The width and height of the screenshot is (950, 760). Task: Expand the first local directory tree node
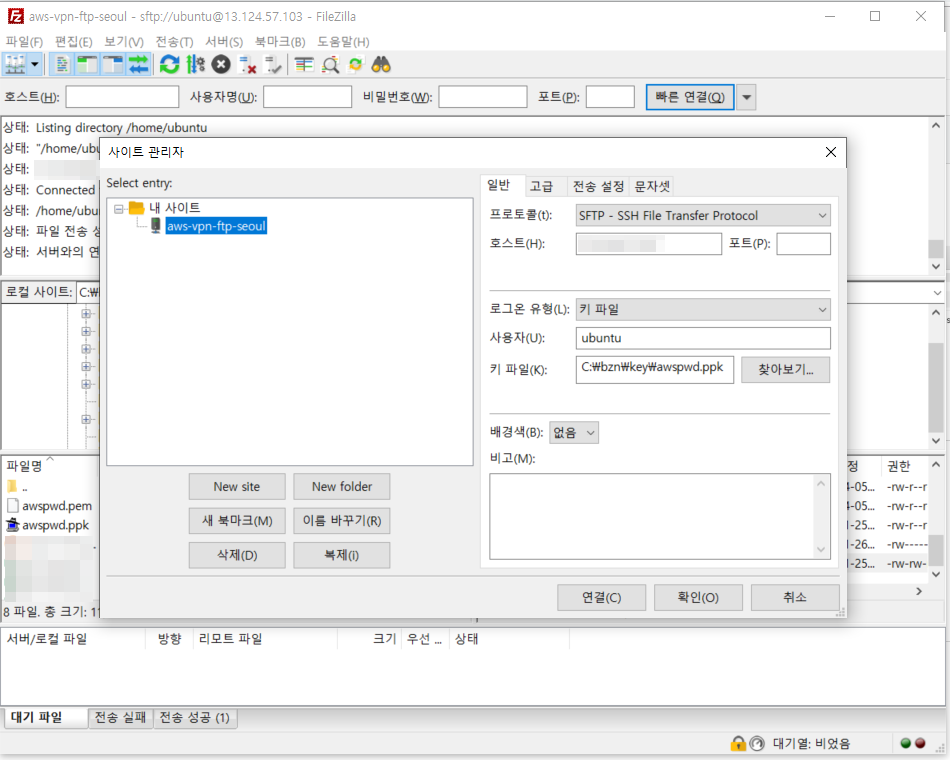coord(86,314)
